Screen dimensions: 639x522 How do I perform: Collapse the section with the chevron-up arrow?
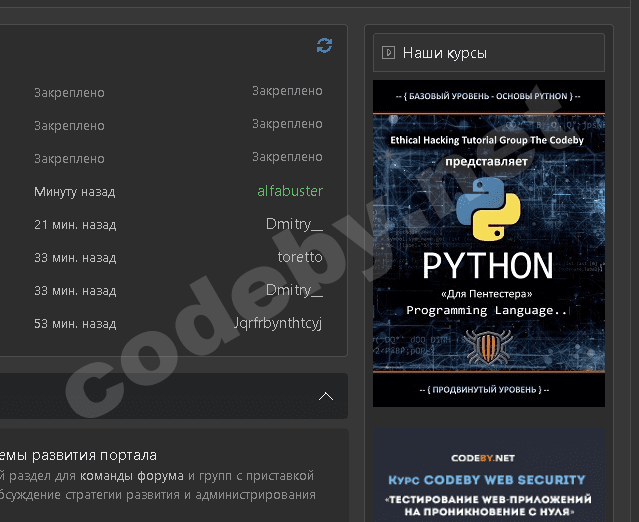tap(326, 396)
